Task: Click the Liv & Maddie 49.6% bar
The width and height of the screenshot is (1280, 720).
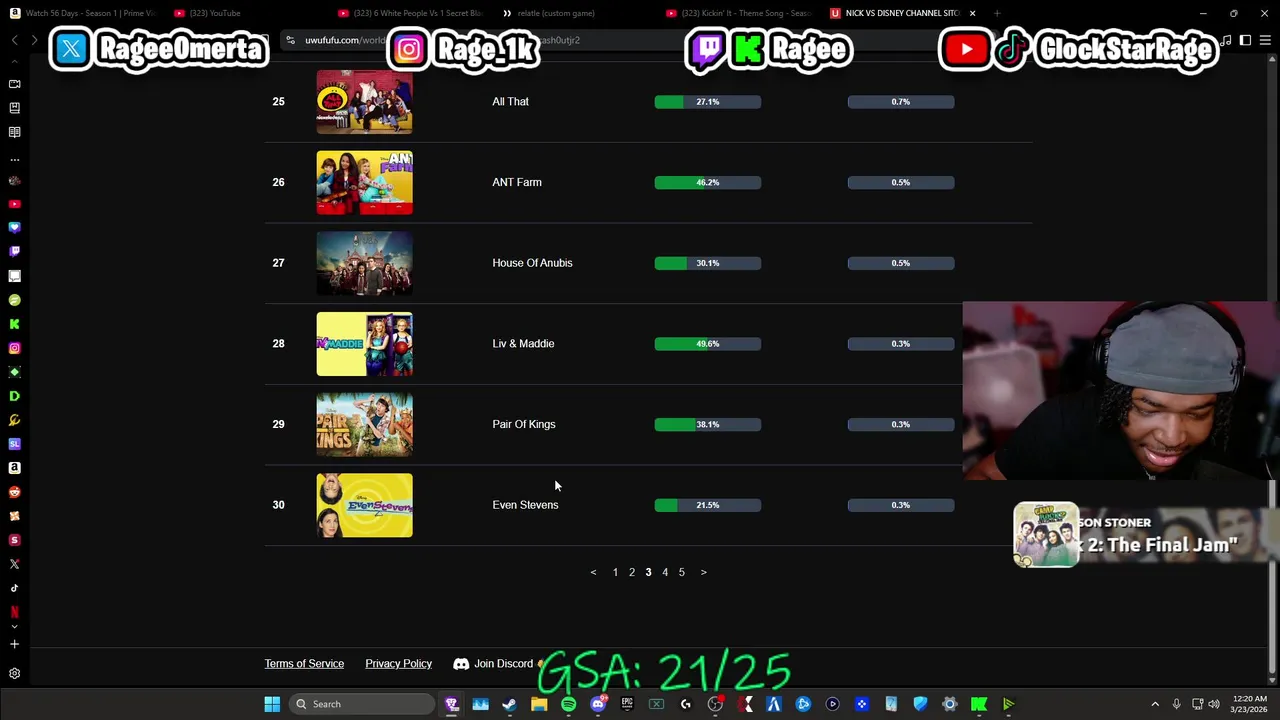Action: tap(708, 344)
